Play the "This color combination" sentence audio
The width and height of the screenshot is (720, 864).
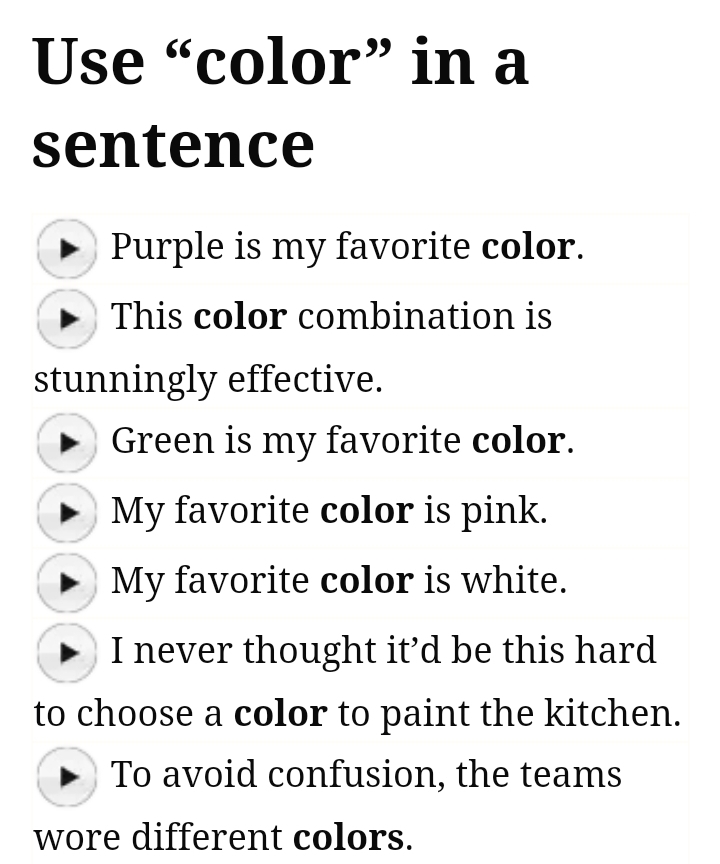(x=66, y=318)
